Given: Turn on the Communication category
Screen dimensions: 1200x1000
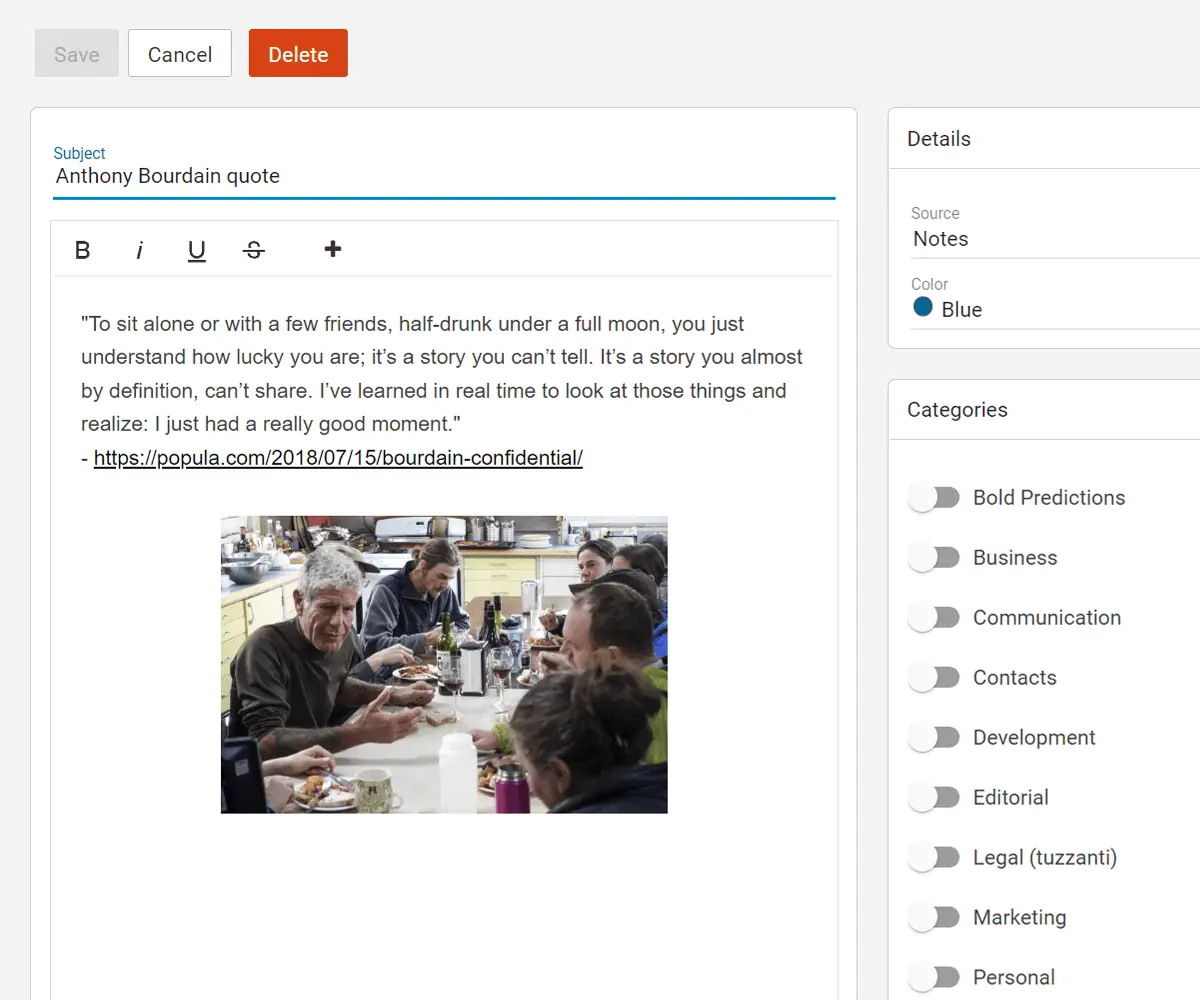Looking at the screenshot, I should (x=934, y=618).
